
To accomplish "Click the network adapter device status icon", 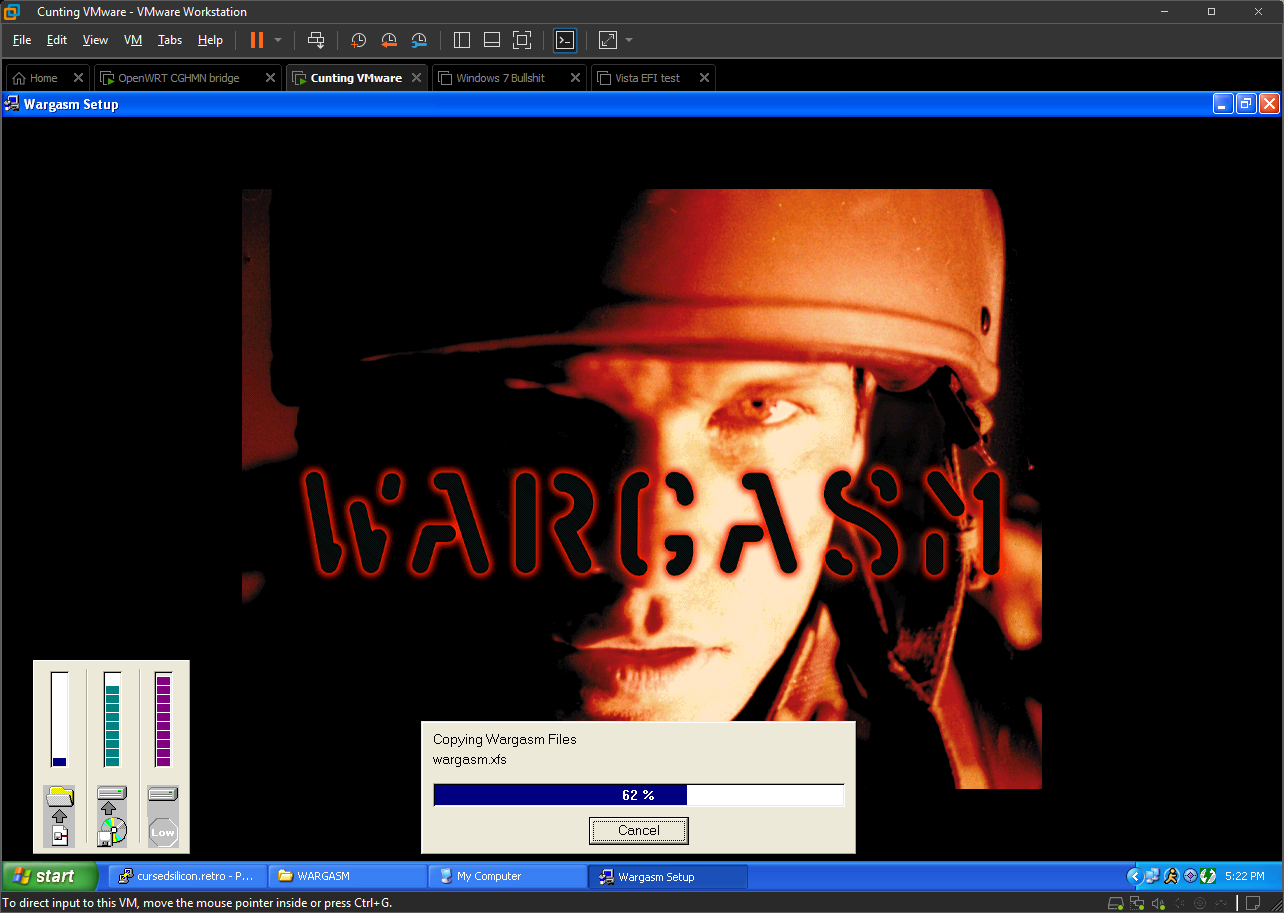I will (x=1137, y=903).
